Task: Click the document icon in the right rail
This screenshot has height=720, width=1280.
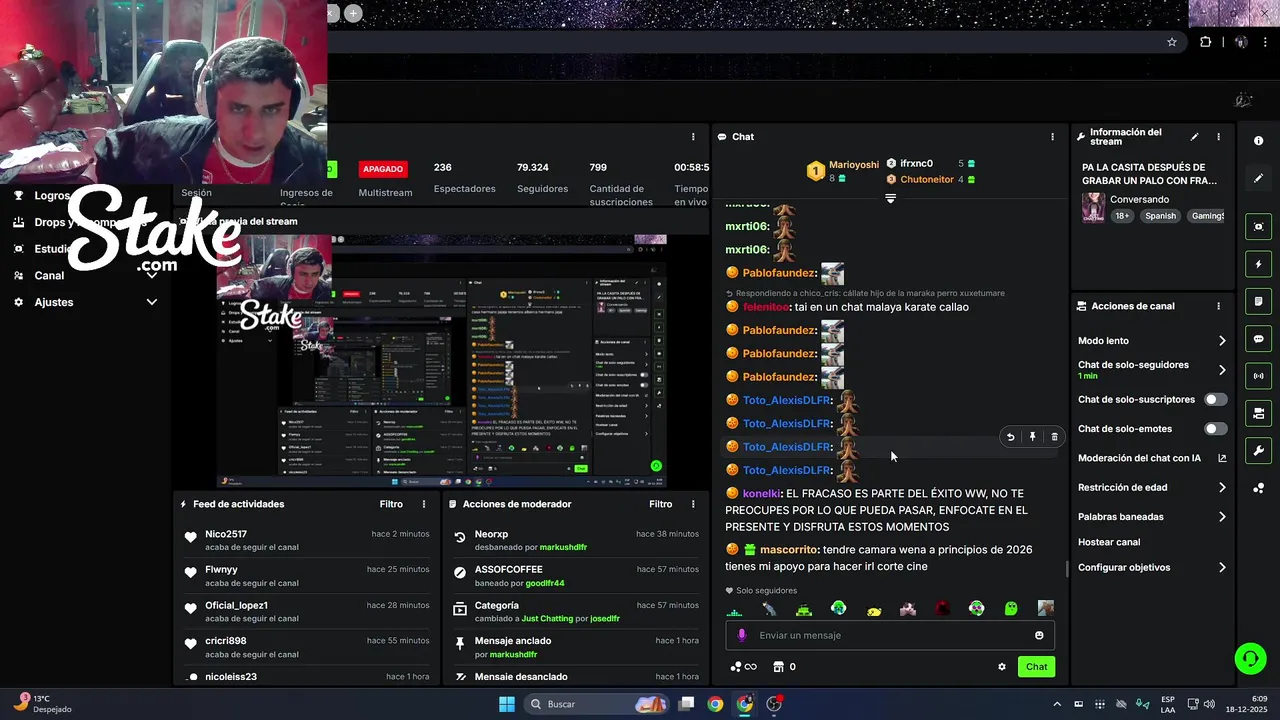Action: pos(1258,302)
